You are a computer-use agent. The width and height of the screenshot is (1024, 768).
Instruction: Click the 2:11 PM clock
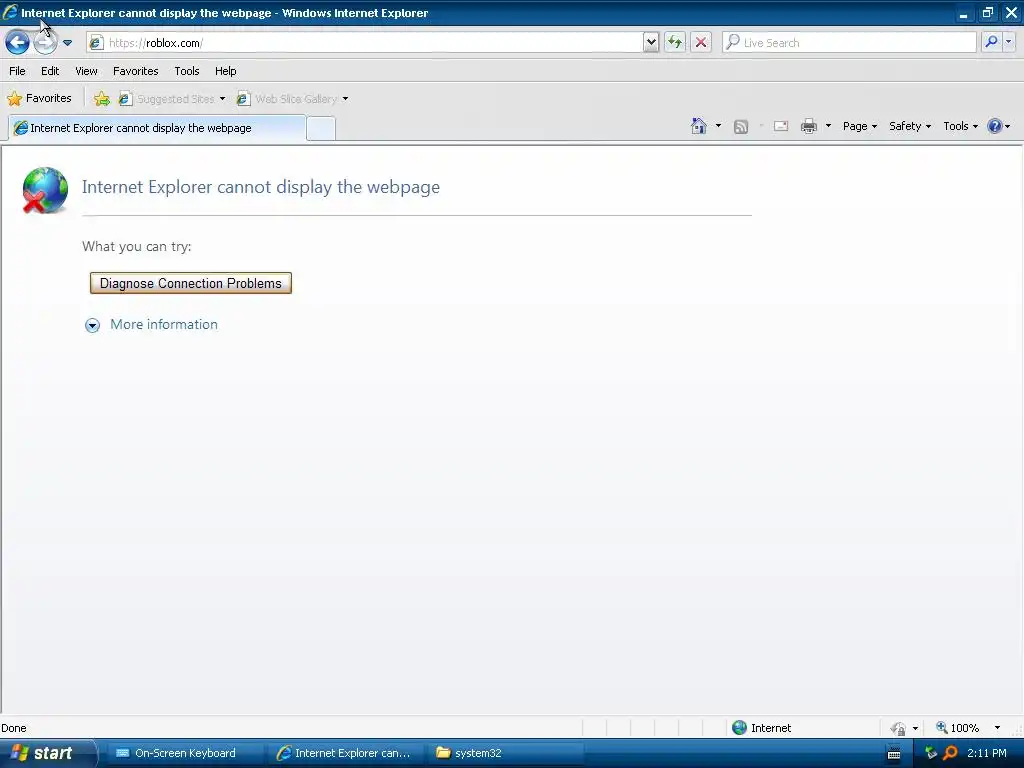tap(986, 753)
